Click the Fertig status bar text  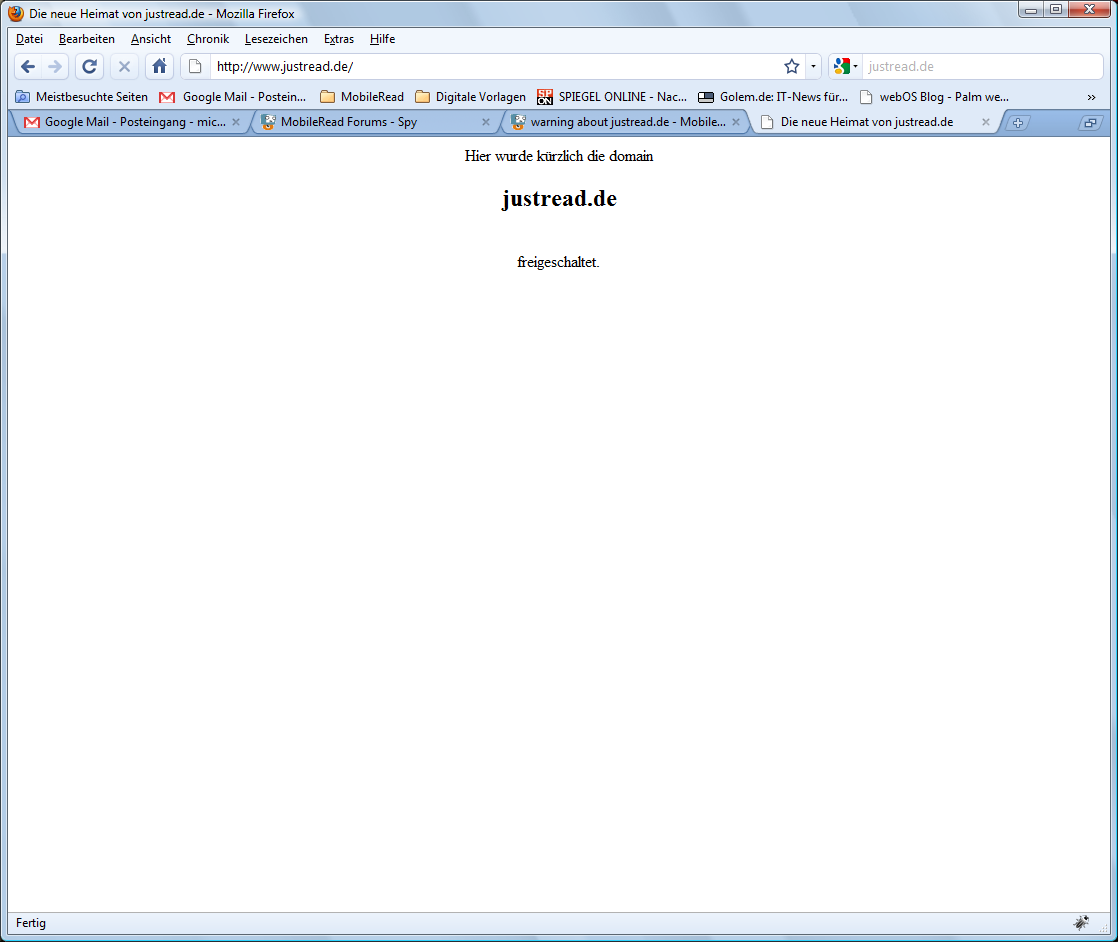[31, 923]
